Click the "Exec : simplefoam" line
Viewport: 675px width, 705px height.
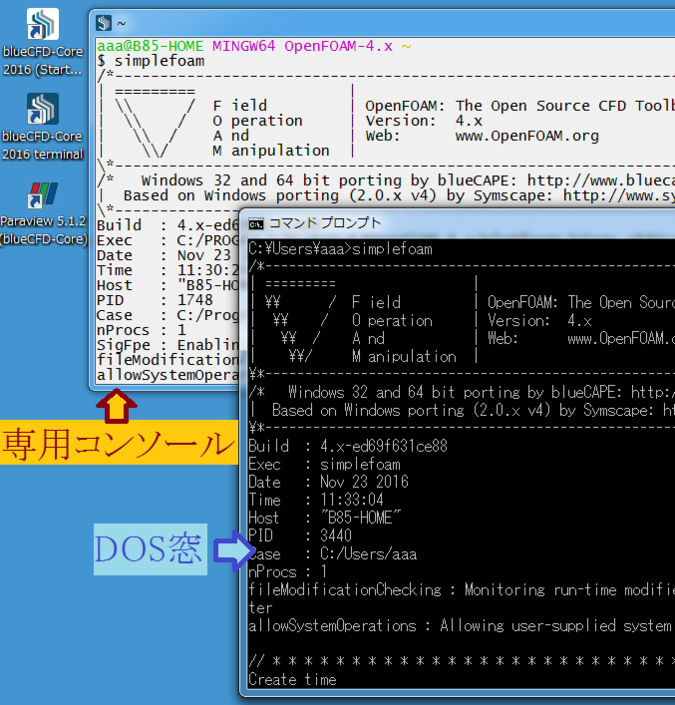324,464
